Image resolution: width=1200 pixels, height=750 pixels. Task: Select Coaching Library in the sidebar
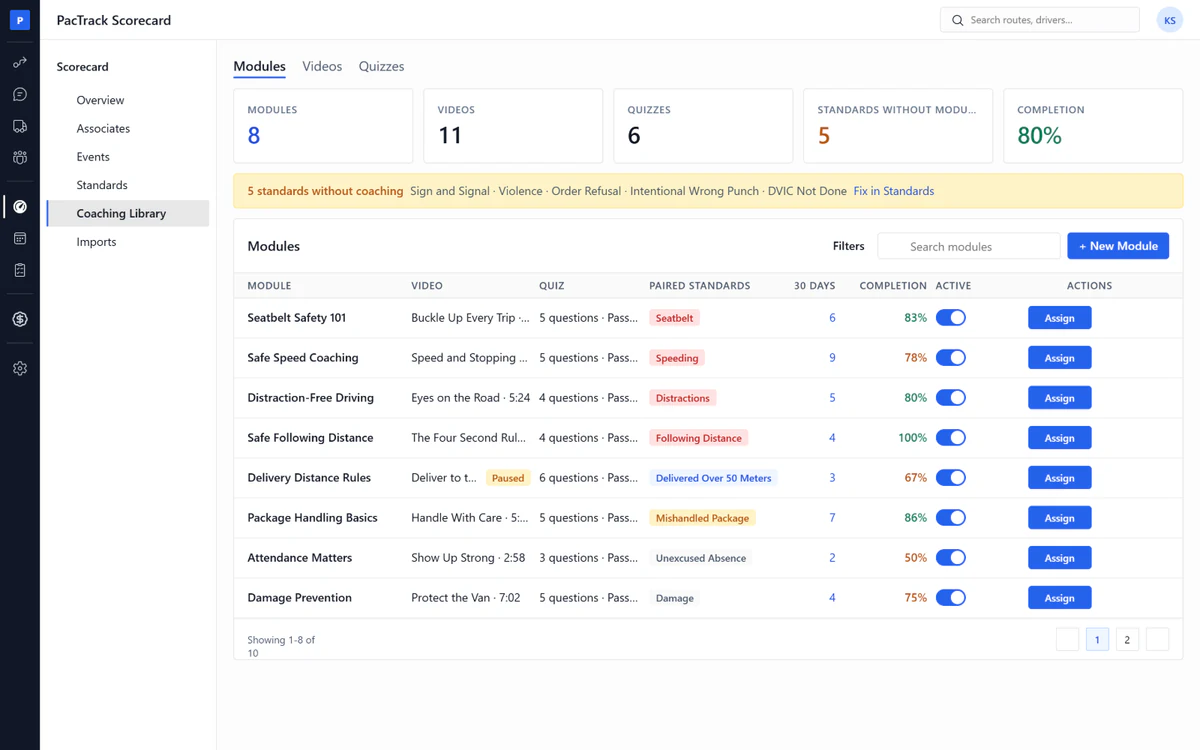(128, 213)
